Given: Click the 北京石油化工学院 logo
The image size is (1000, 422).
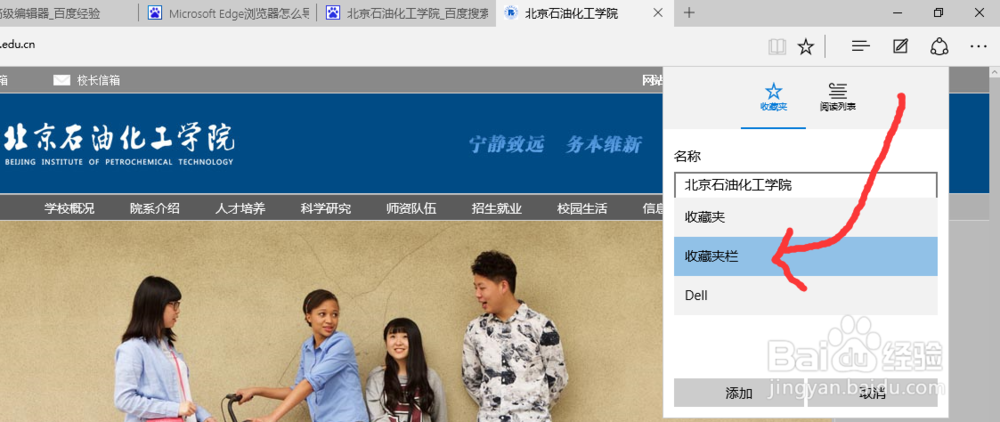Looking at the screenshot, I should (x=118, y=144).
